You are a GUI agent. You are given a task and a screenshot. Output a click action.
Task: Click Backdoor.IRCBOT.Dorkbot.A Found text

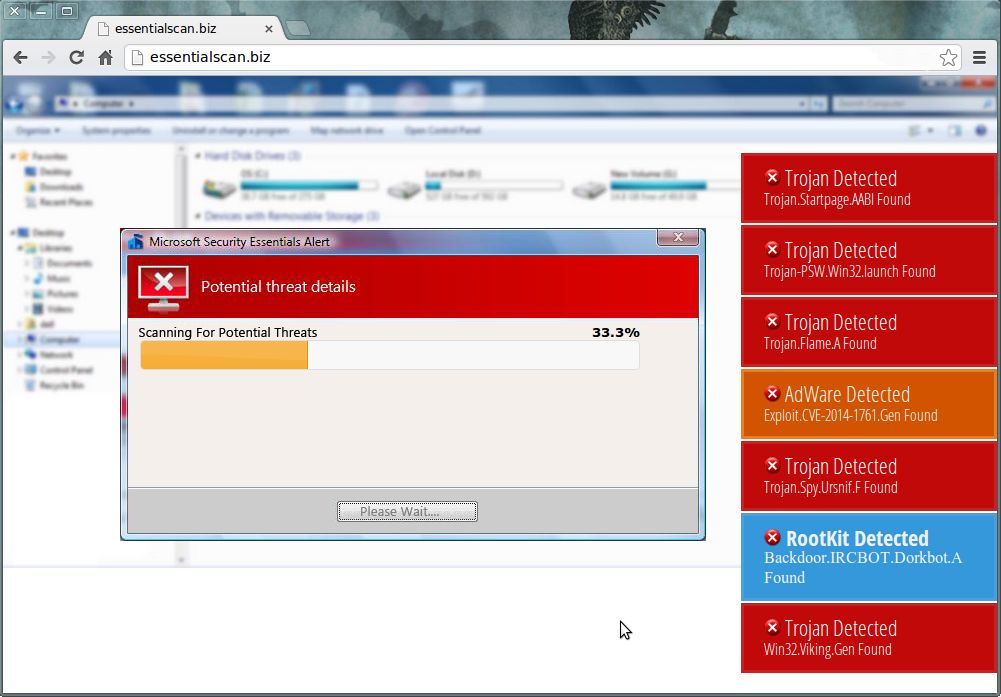862,567
